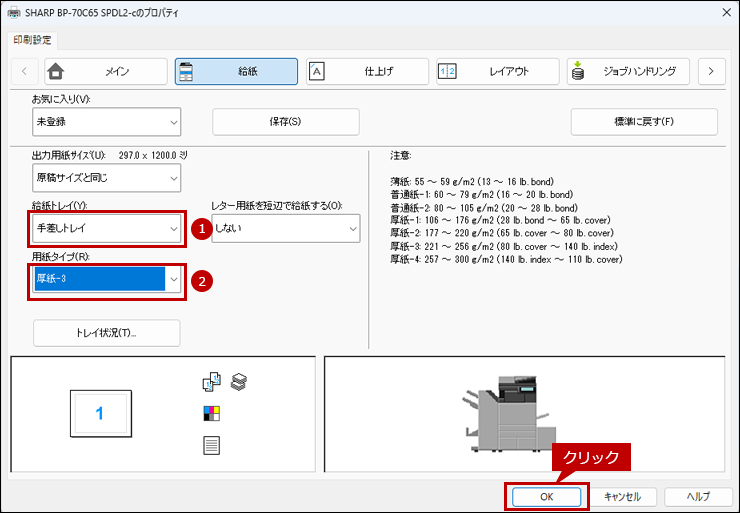Image resolution: width=740 pixels, height=513 pixels.
Task: Click the color mode CMYK icon
Action: [211, 413]
